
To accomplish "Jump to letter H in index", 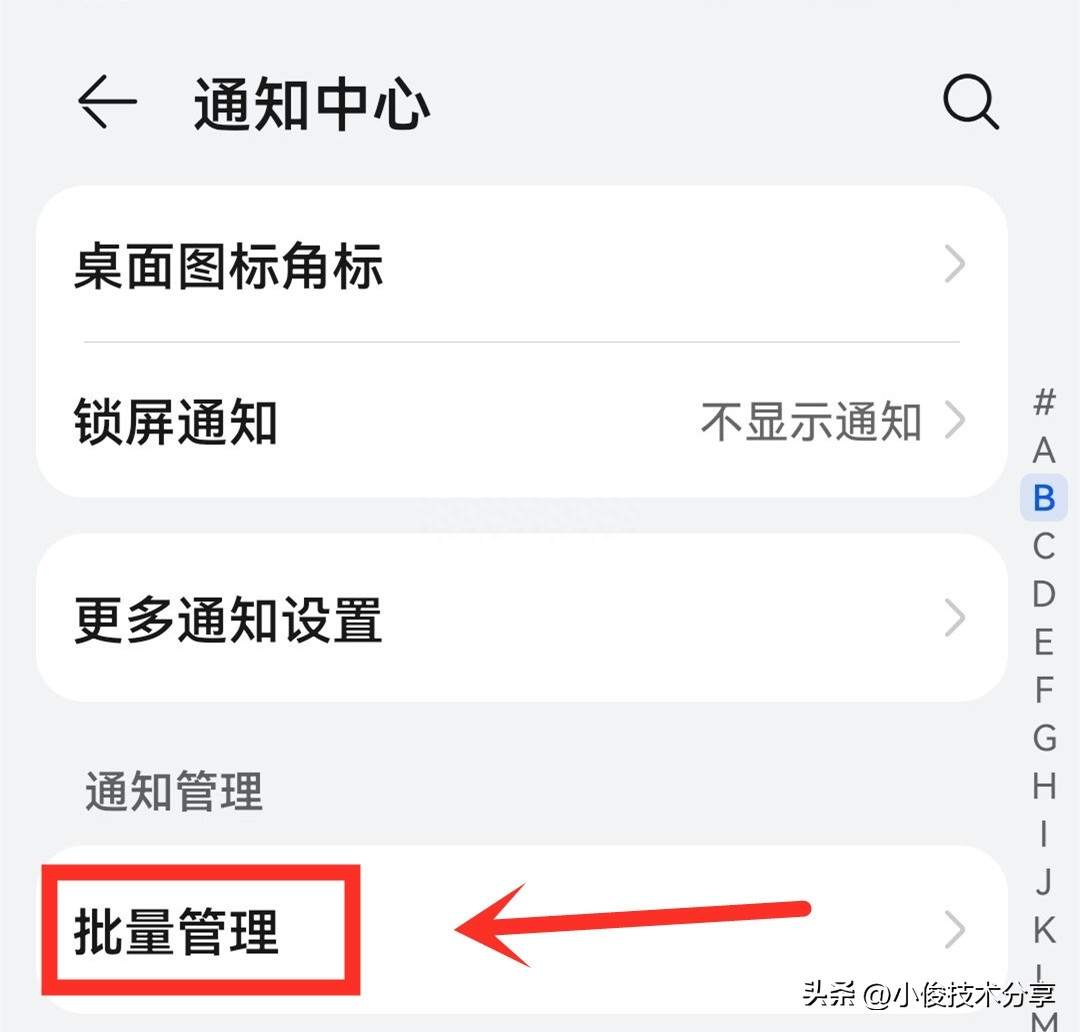I will click(1044, 785).
